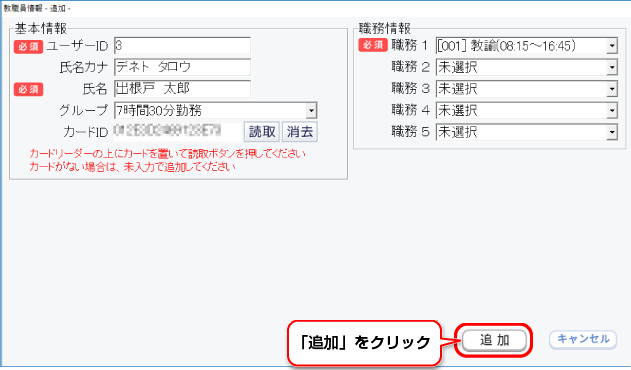
Task: Click the ユーザーID input field
Action: pyautogui.click(x=182, y=45)
